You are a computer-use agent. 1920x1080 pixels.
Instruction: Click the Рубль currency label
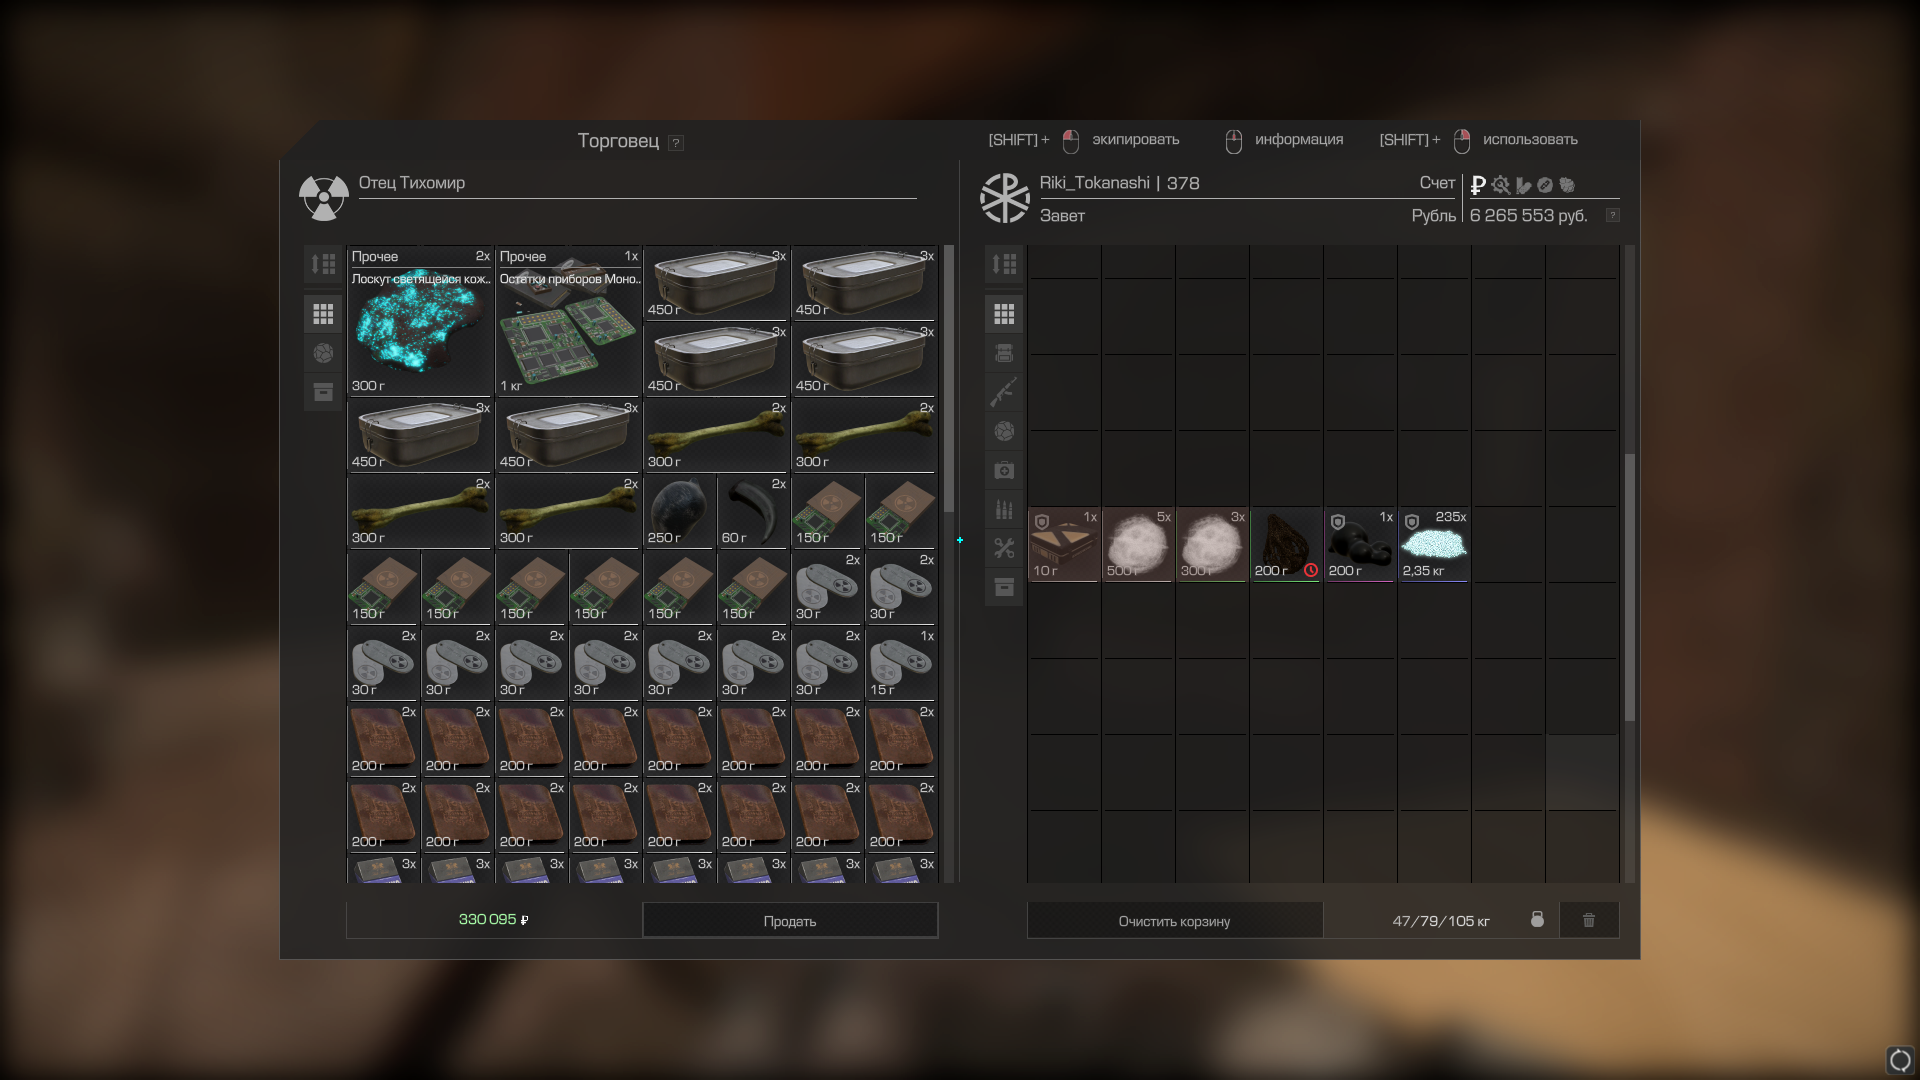coord(1433,216)
